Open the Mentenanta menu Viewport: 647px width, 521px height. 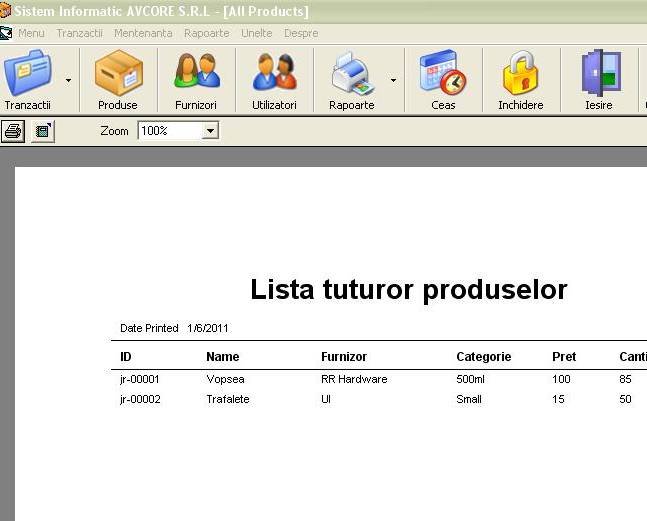(x=143, y=33)
